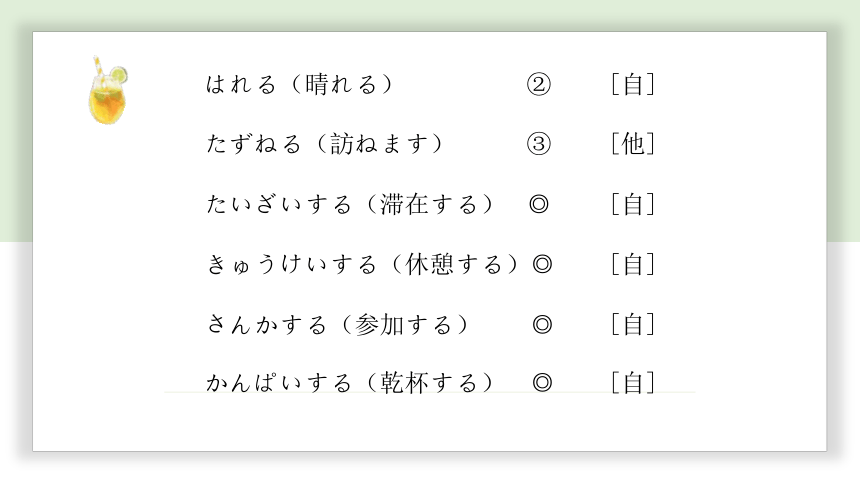Select the word さんかする（参加する）

pos(338,324)
